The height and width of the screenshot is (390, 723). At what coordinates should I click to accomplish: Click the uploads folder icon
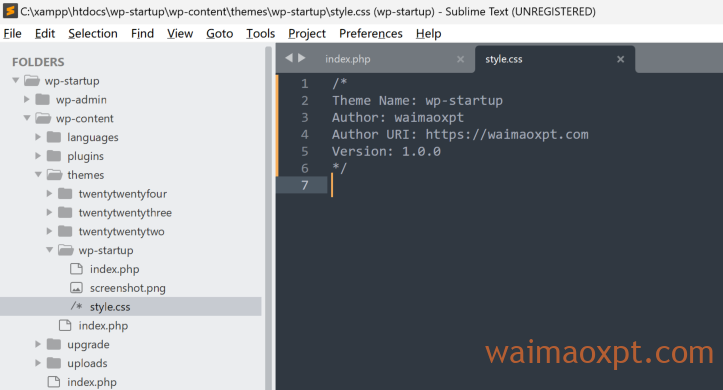point(54,363)
